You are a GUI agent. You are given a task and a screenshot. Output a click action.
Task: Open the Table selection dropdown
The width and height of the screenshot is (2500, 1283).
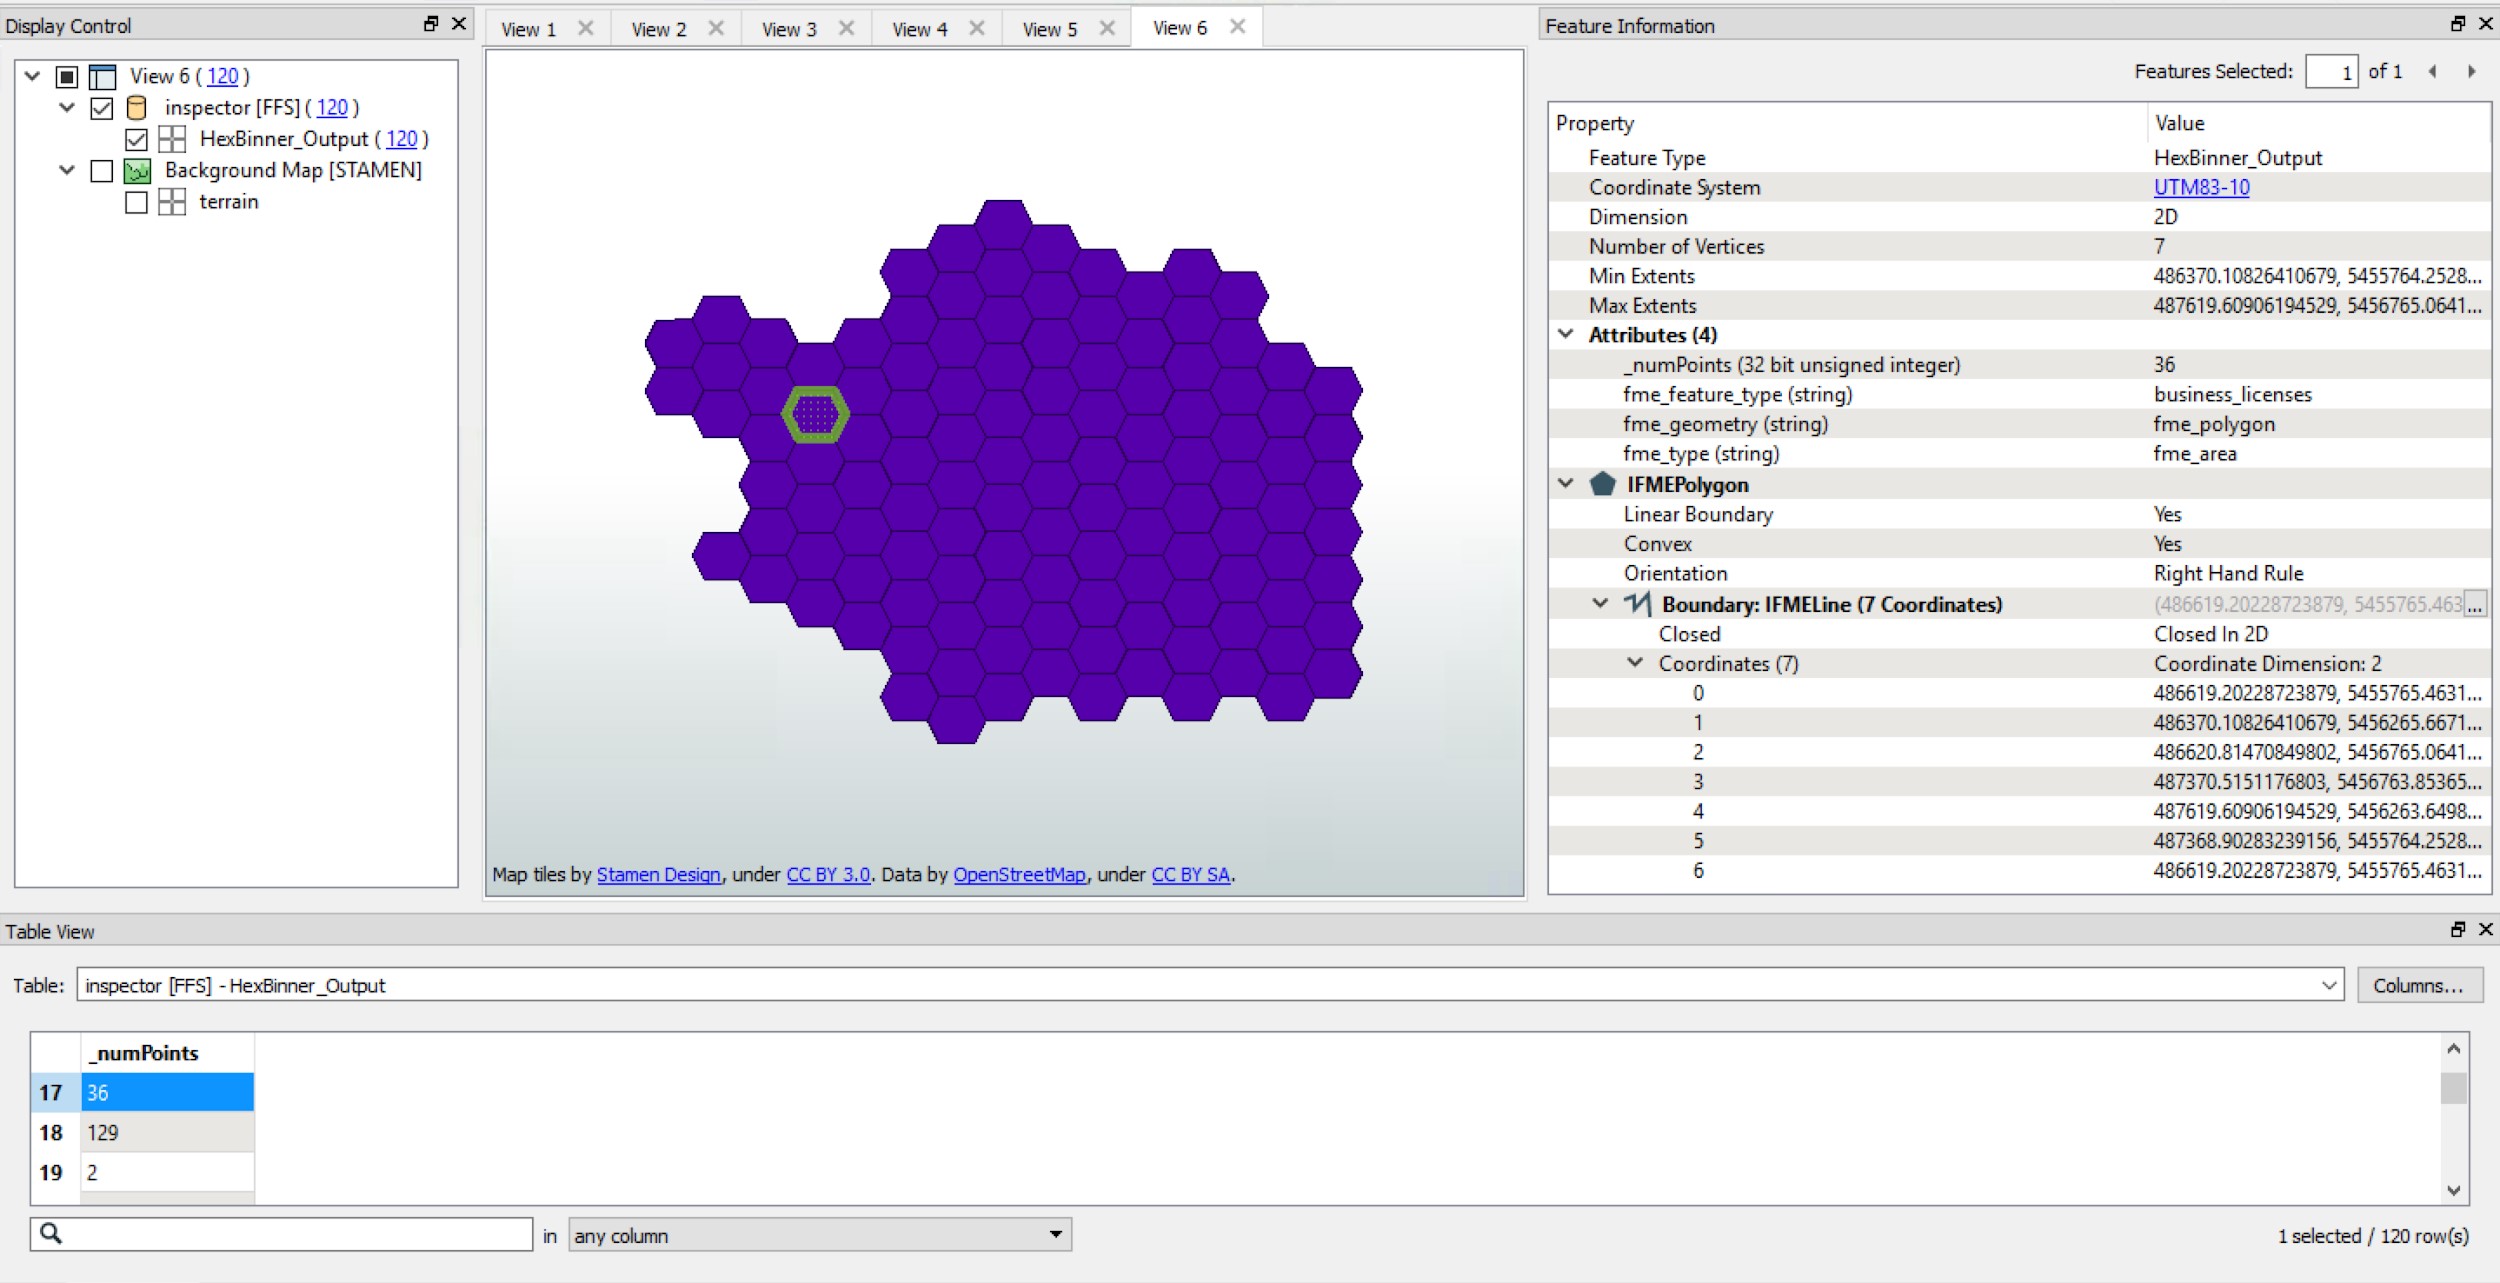2329,985
